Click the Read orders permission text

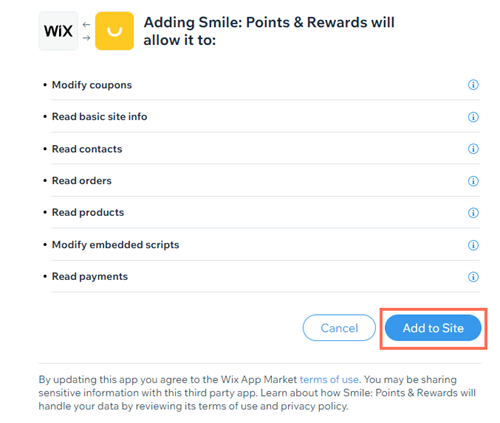coord(82,181)
